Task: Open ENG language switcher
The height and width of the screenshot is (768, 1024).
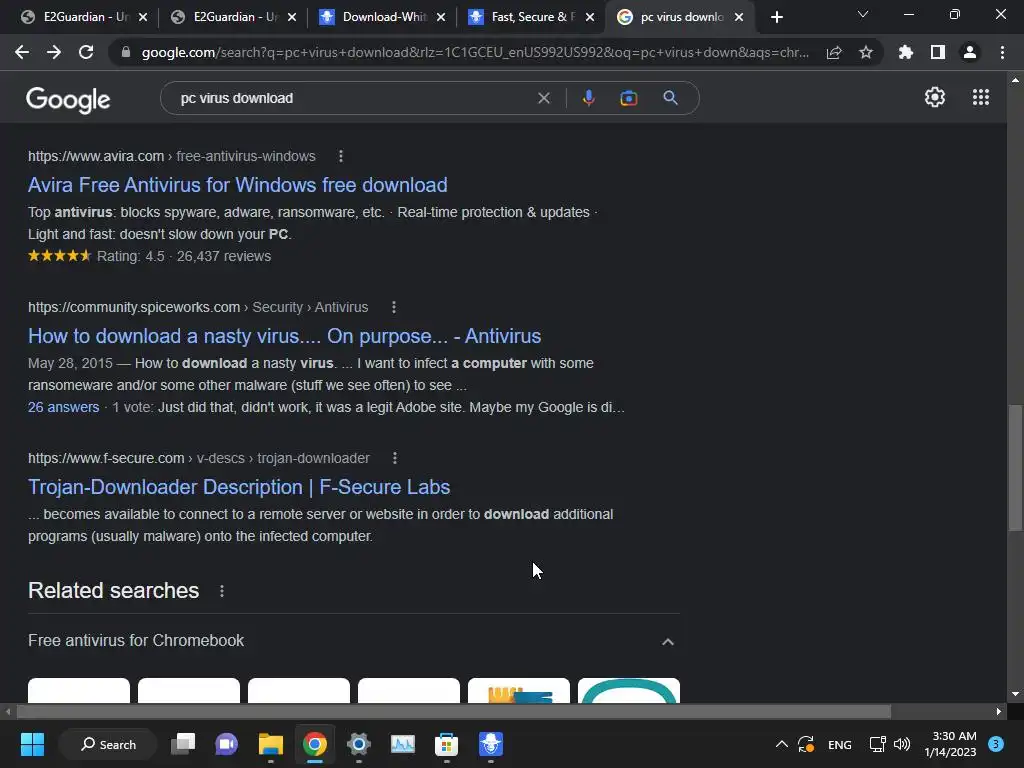Action: click(x=839, y=744)
